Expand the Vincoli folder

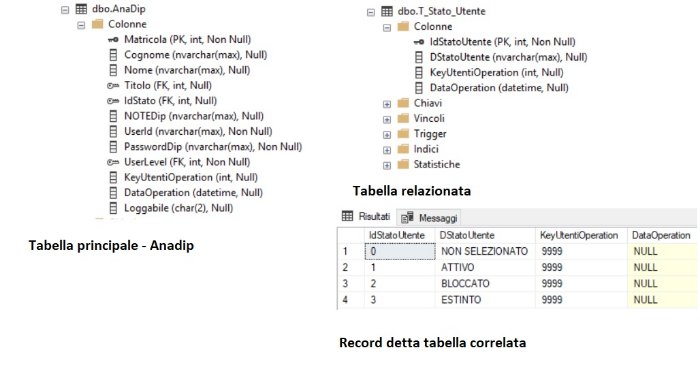pyautogui.click(x=387, y=119)
